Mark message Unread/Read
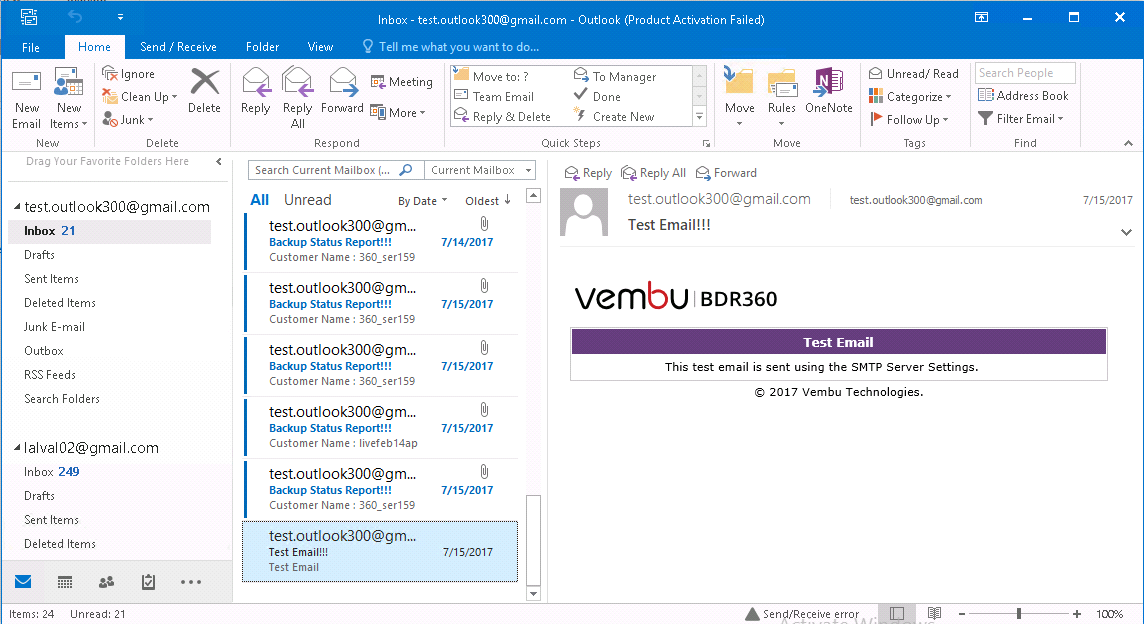Image resolution: width=1144 pixels, height=624 pixels. tap(913, 74)
